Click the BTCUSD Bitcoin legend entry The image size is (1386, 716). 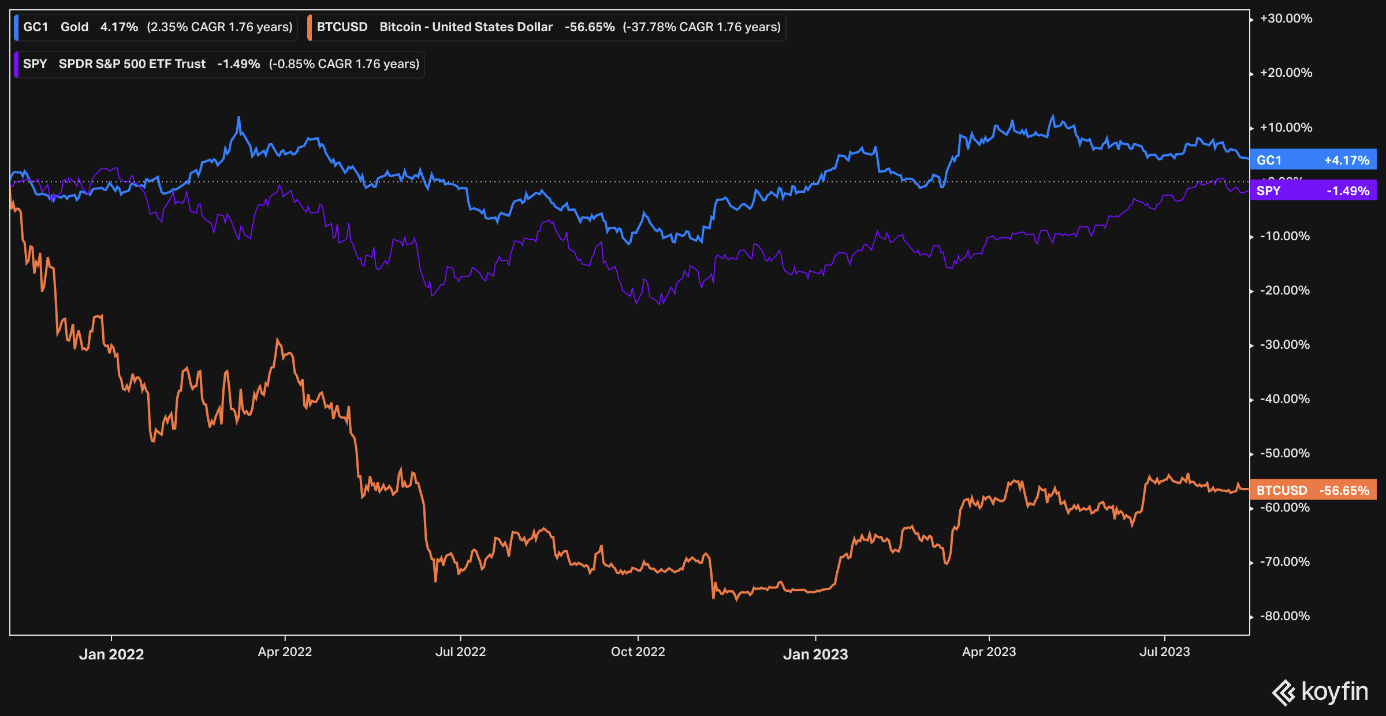pyautogui.click(x=544, y=27)
